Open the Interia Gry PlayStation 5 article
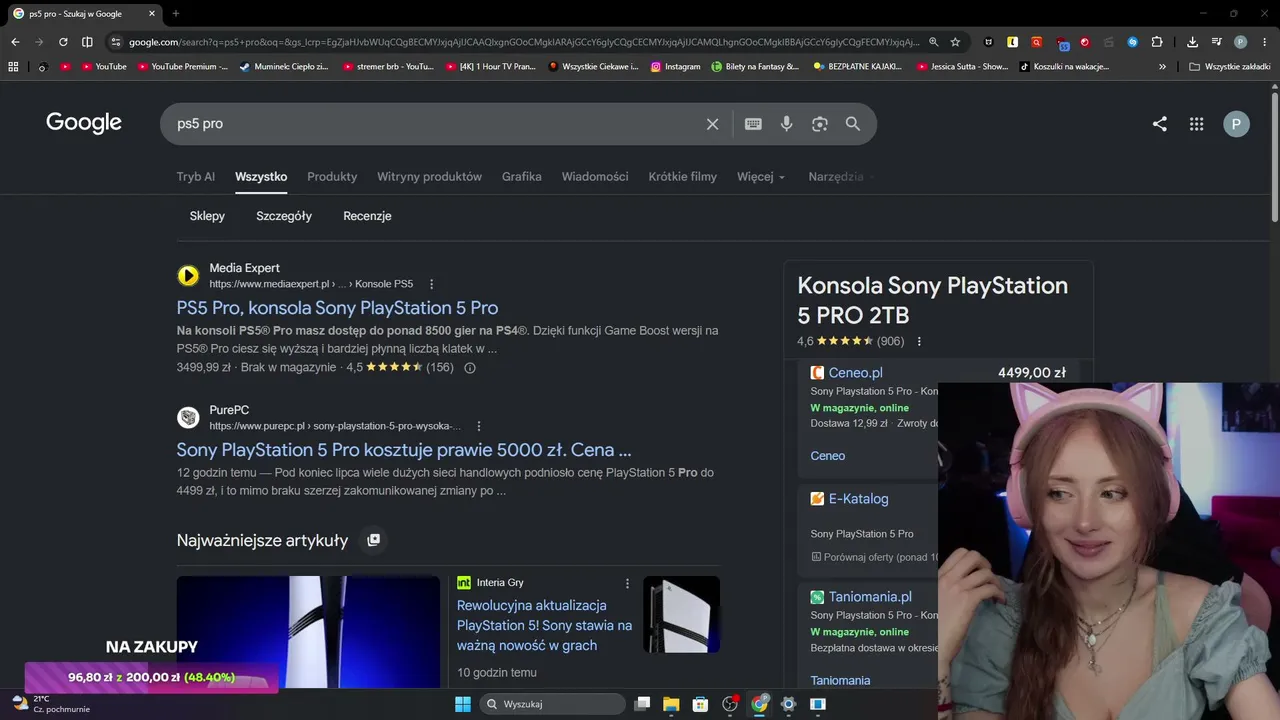The width and height of the screenshot is (1280, 720). pyautogui.click(x=544, y=625)
